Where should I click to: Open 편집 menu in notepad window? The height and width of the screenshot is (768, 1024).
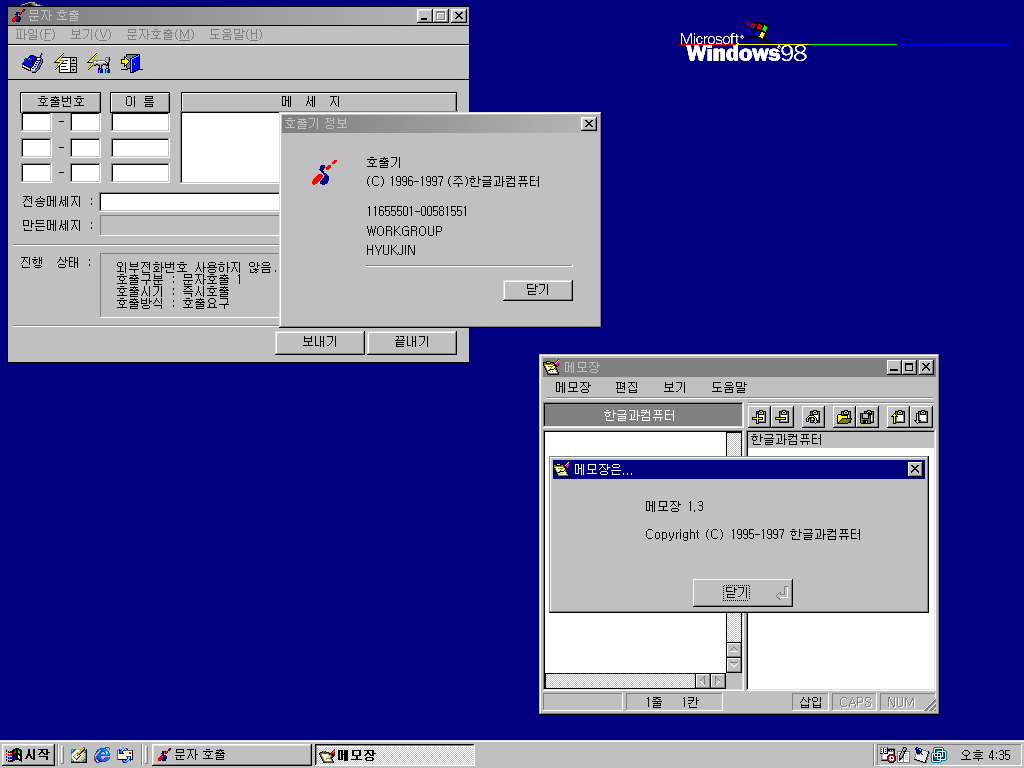click(626, 387)
